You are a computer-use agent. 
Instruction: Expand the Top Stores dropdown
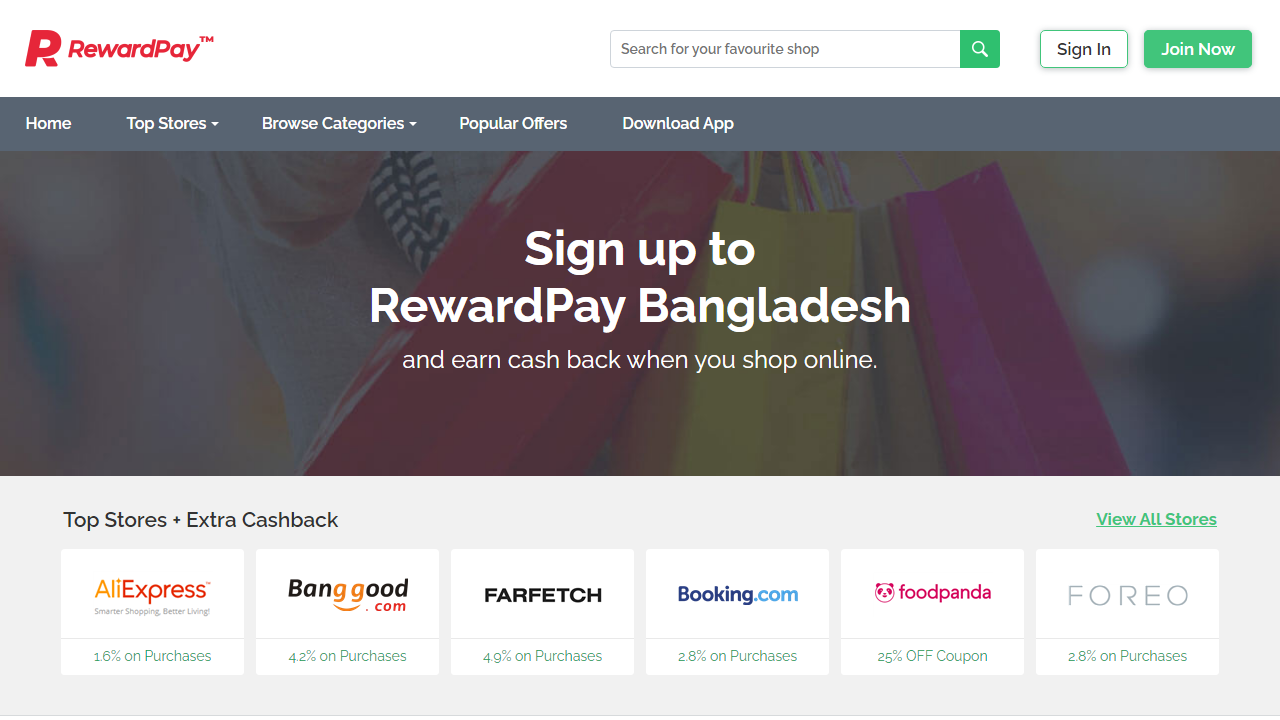click(167, 123)
